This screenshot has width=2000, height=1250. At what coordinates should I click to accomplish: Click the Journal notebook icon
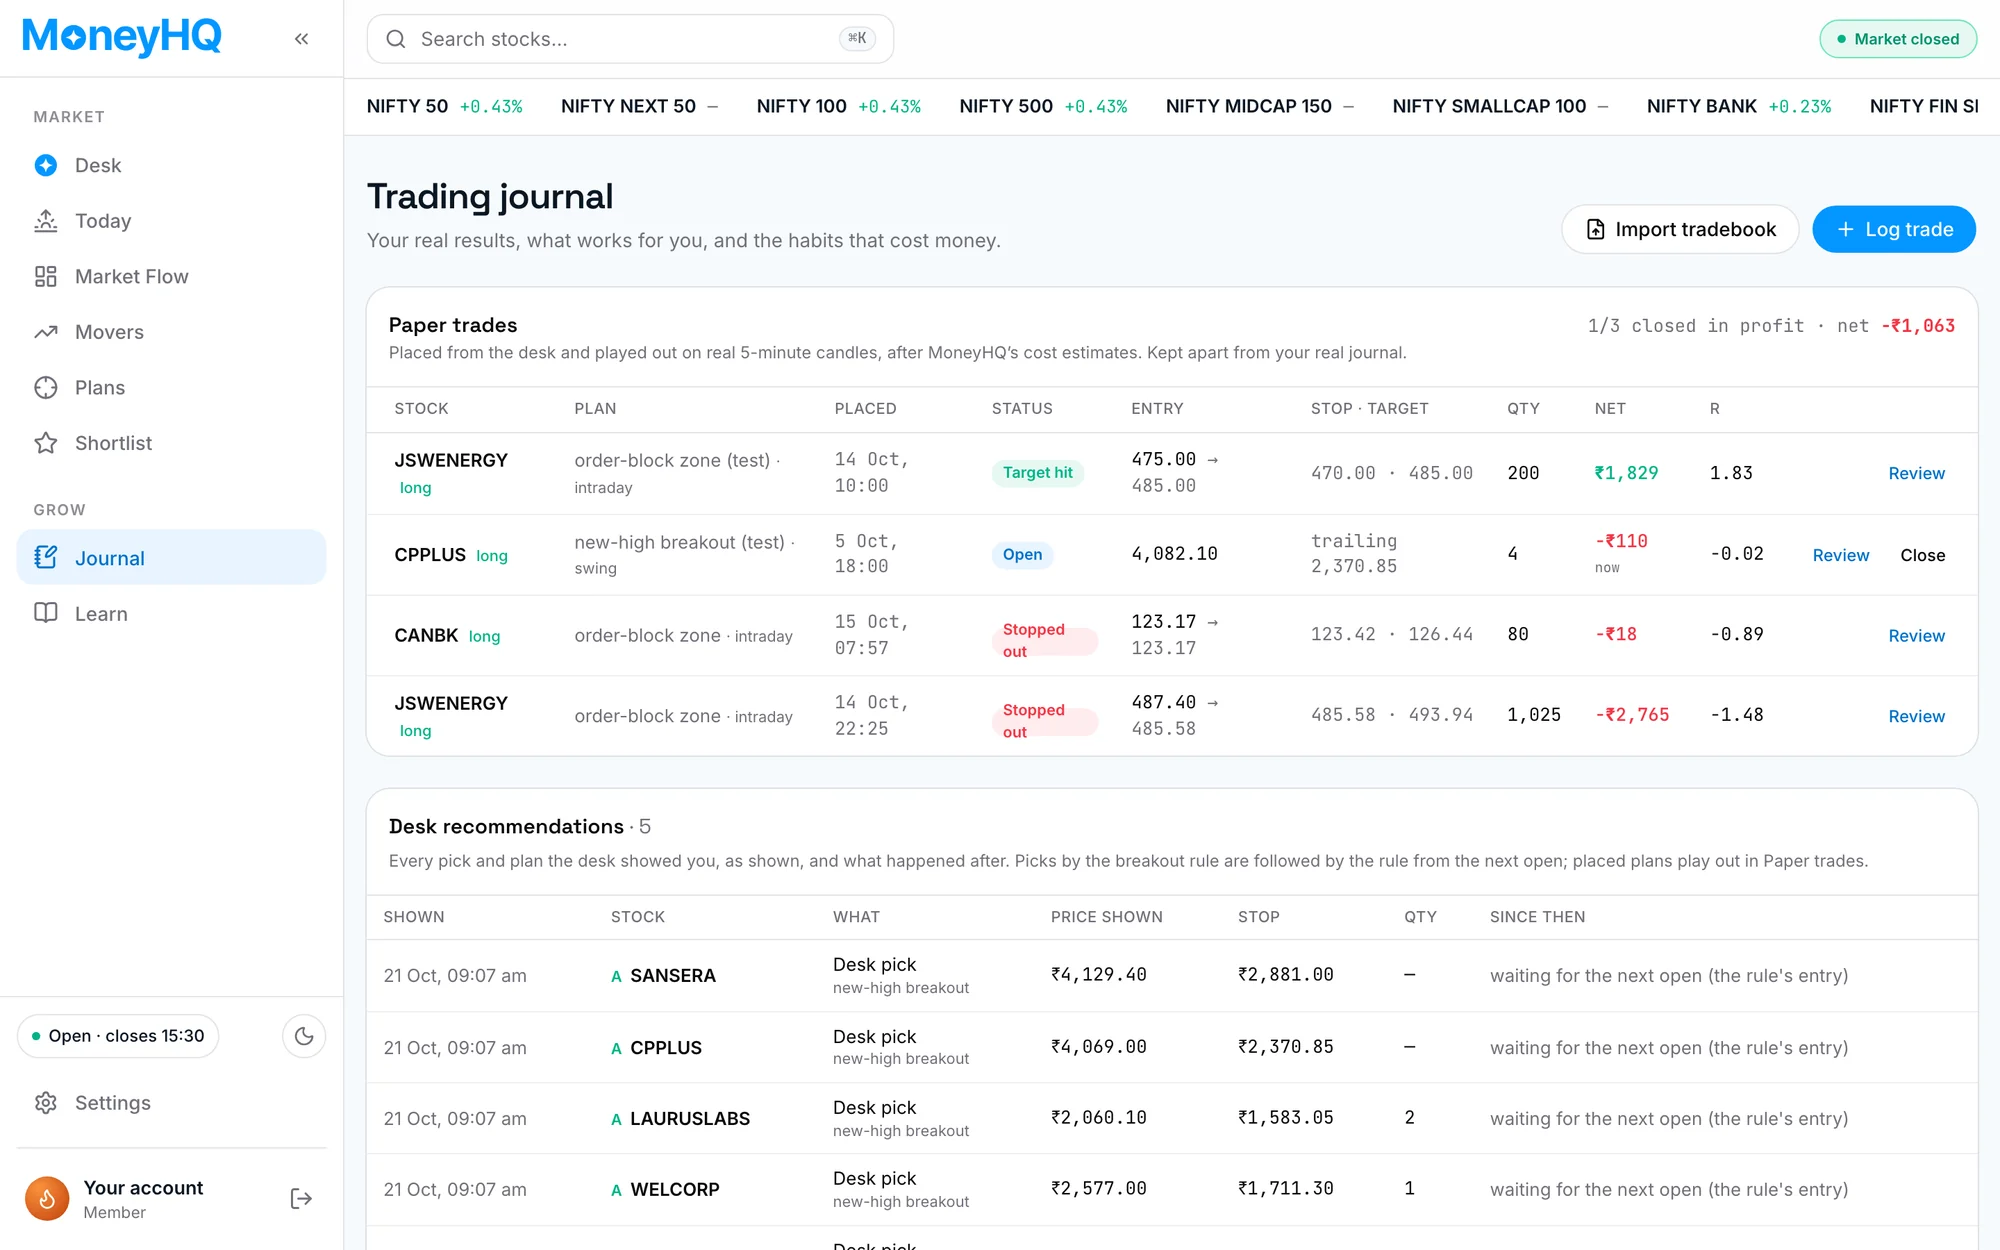point(46,557)
